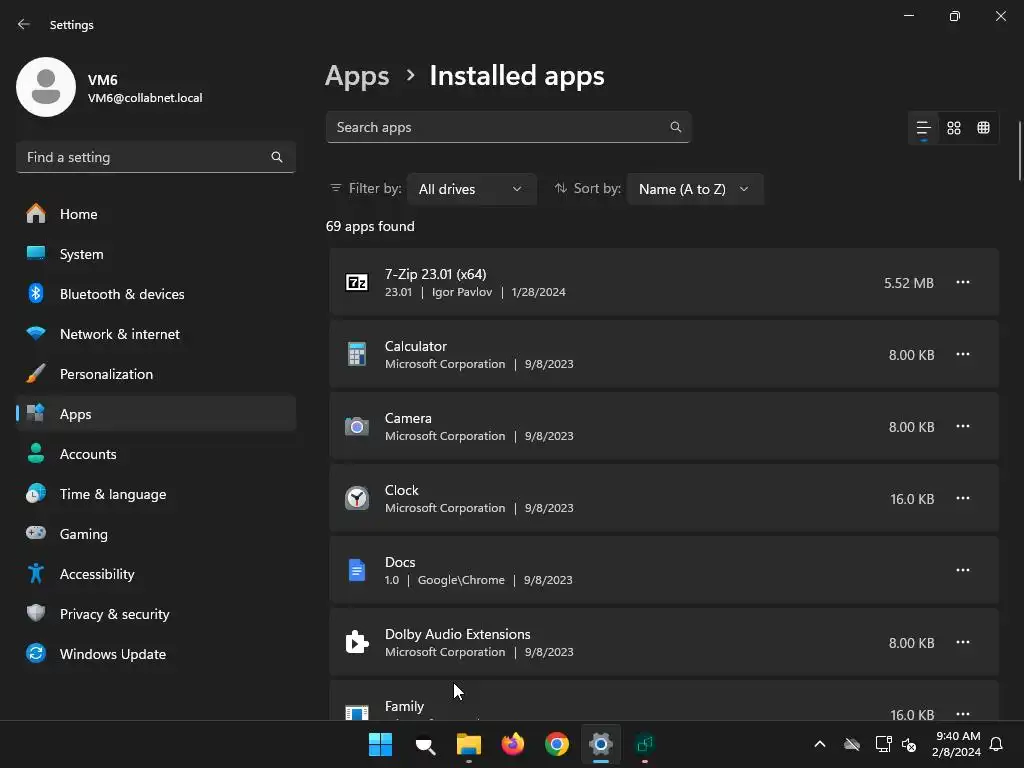
Task: Click the back arrow in Settings
Action: coord(24,25)
